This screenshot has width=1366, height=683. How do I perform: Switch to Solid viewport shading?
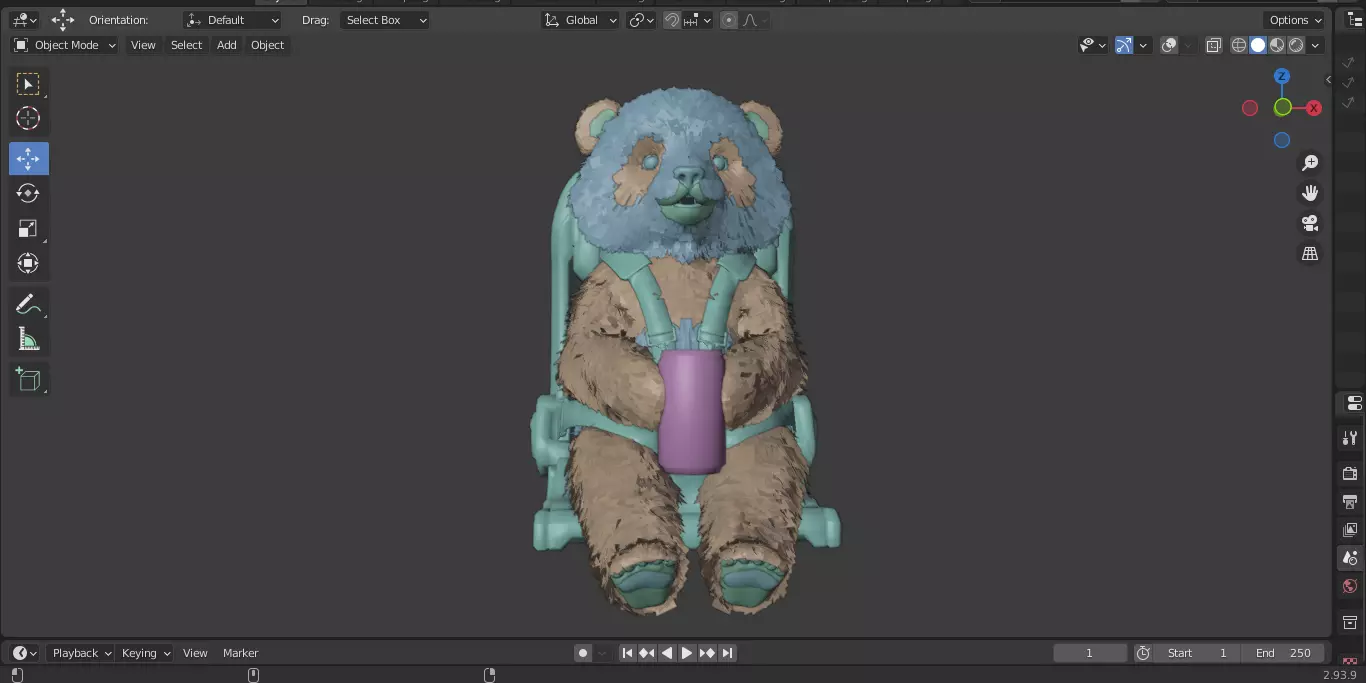(1258, 45)
